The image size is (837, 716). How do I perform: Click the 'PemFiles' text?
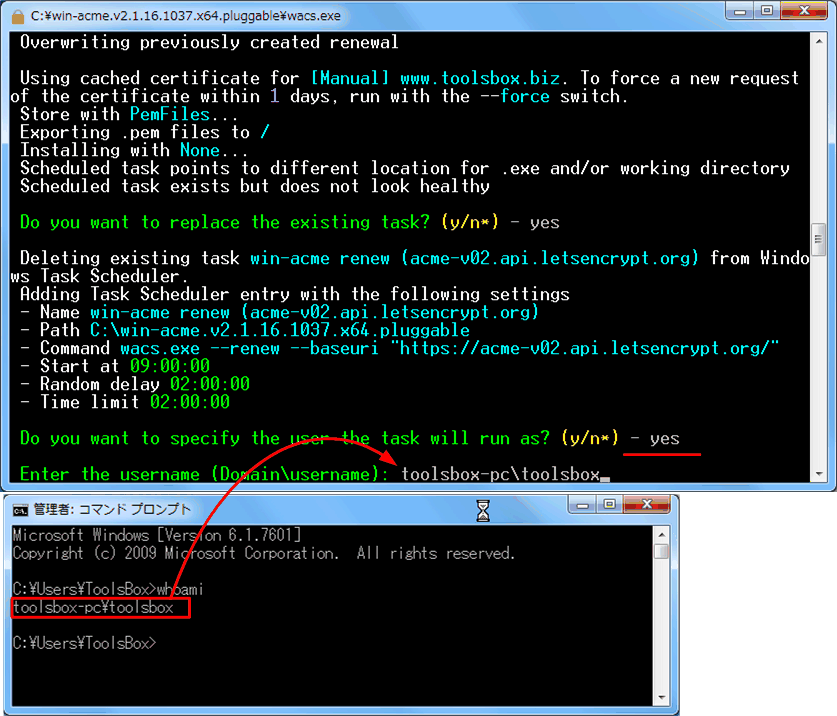(170, 114)
